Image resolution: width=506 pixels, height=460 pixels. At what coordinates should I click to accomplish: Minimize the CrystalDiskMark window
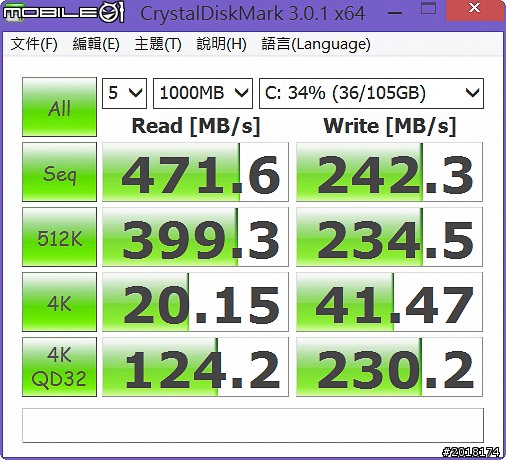[395, 13]
